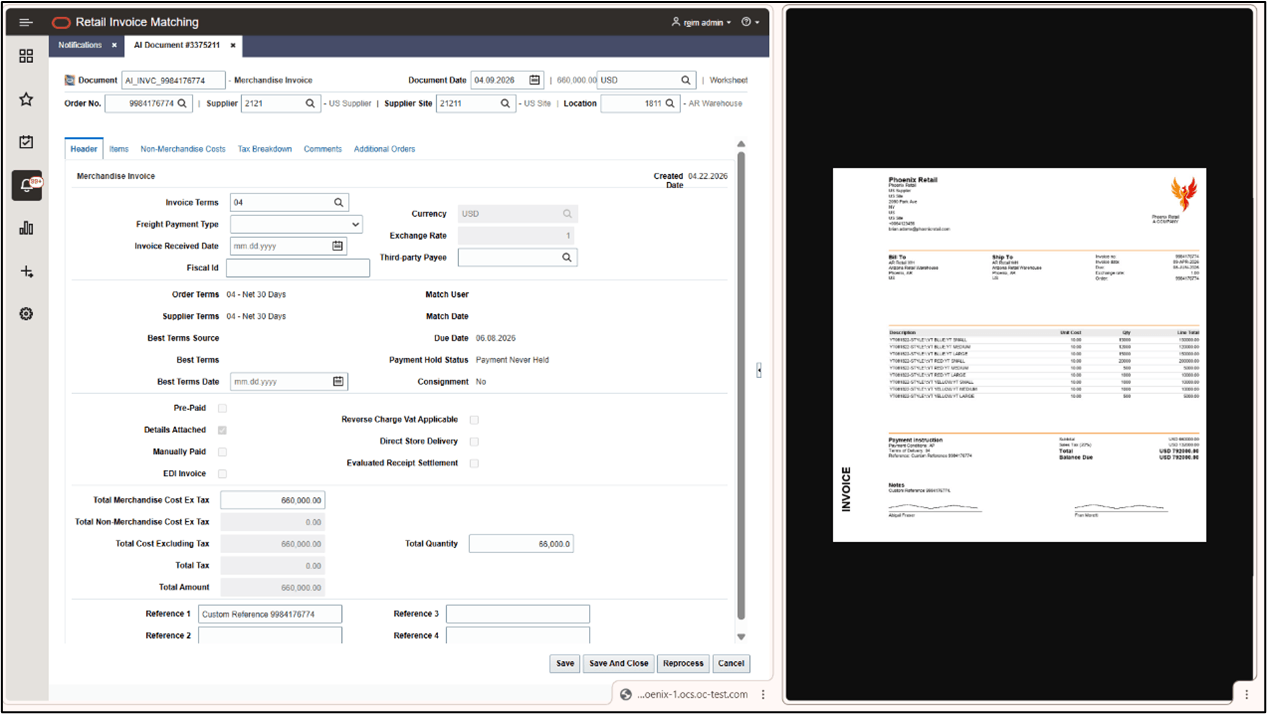Open Notifications bell icon in sidebar
The width and height of the screenshot is (1267, 714).
point(27,185)
